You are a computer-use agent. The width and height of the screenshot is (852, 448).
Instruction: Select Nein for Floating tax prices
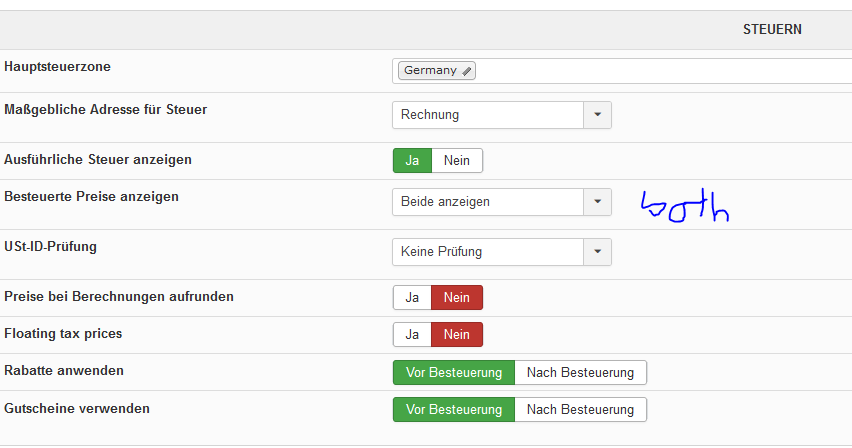[457, 335]
